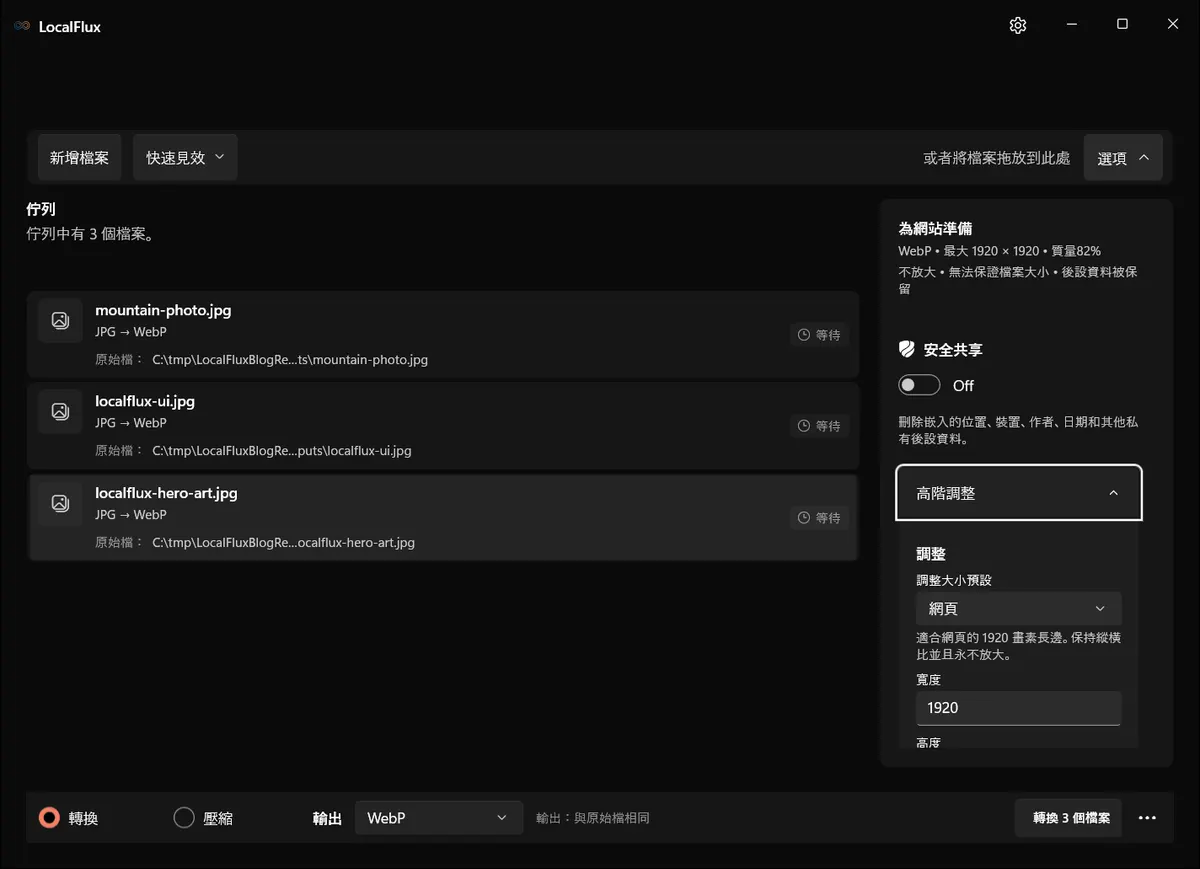Select the 壓縮 radio button

[184, 818]
